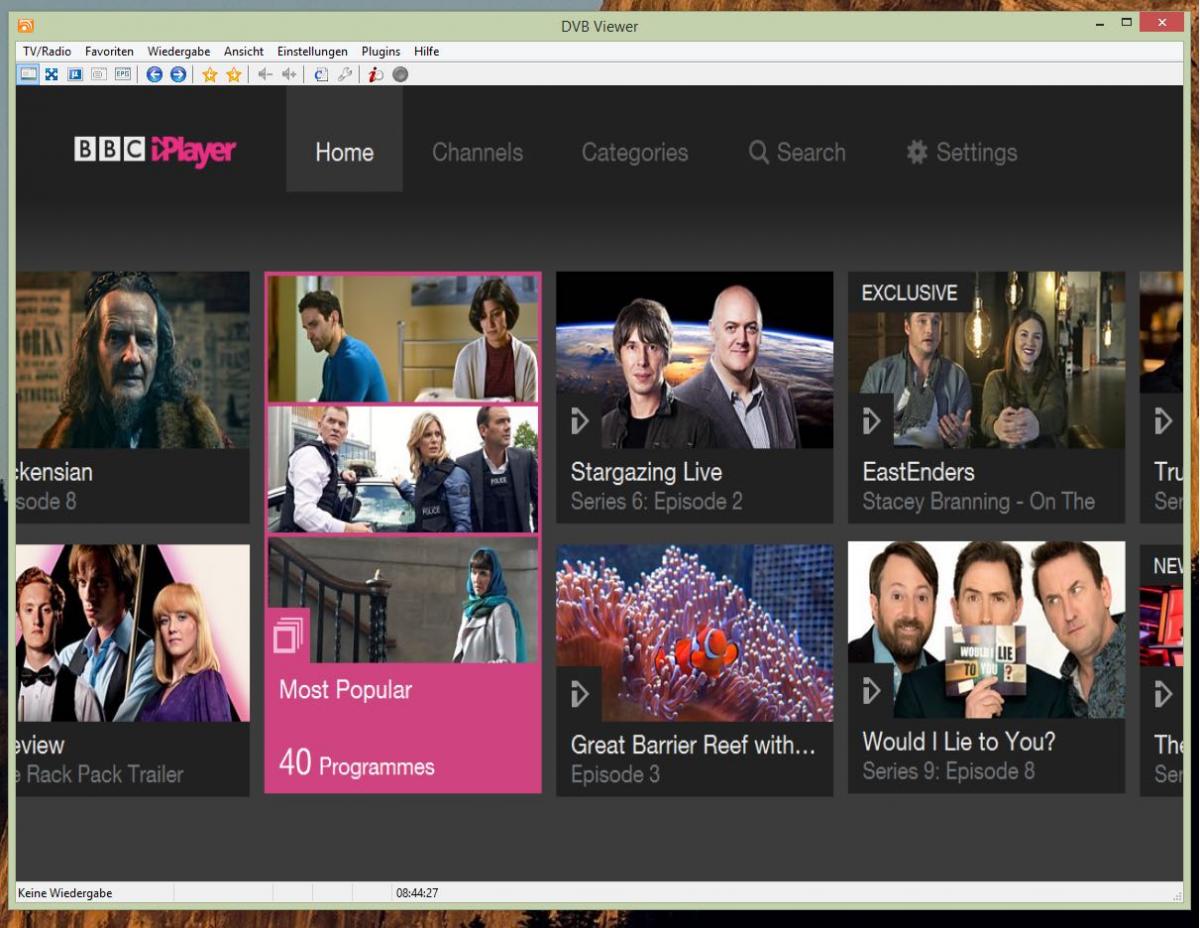
Task: Click the TV window display mode toolbar icon
Action: [x=28, y=74]
